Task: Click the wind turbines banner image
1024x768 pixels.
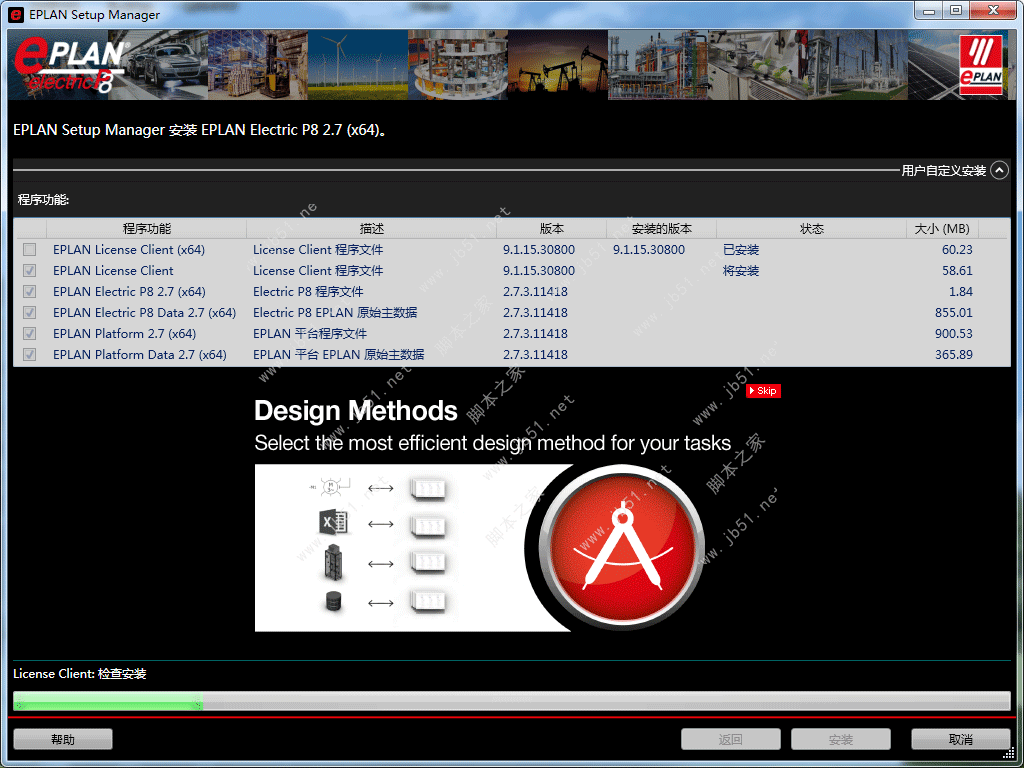Action: point(358,65)
